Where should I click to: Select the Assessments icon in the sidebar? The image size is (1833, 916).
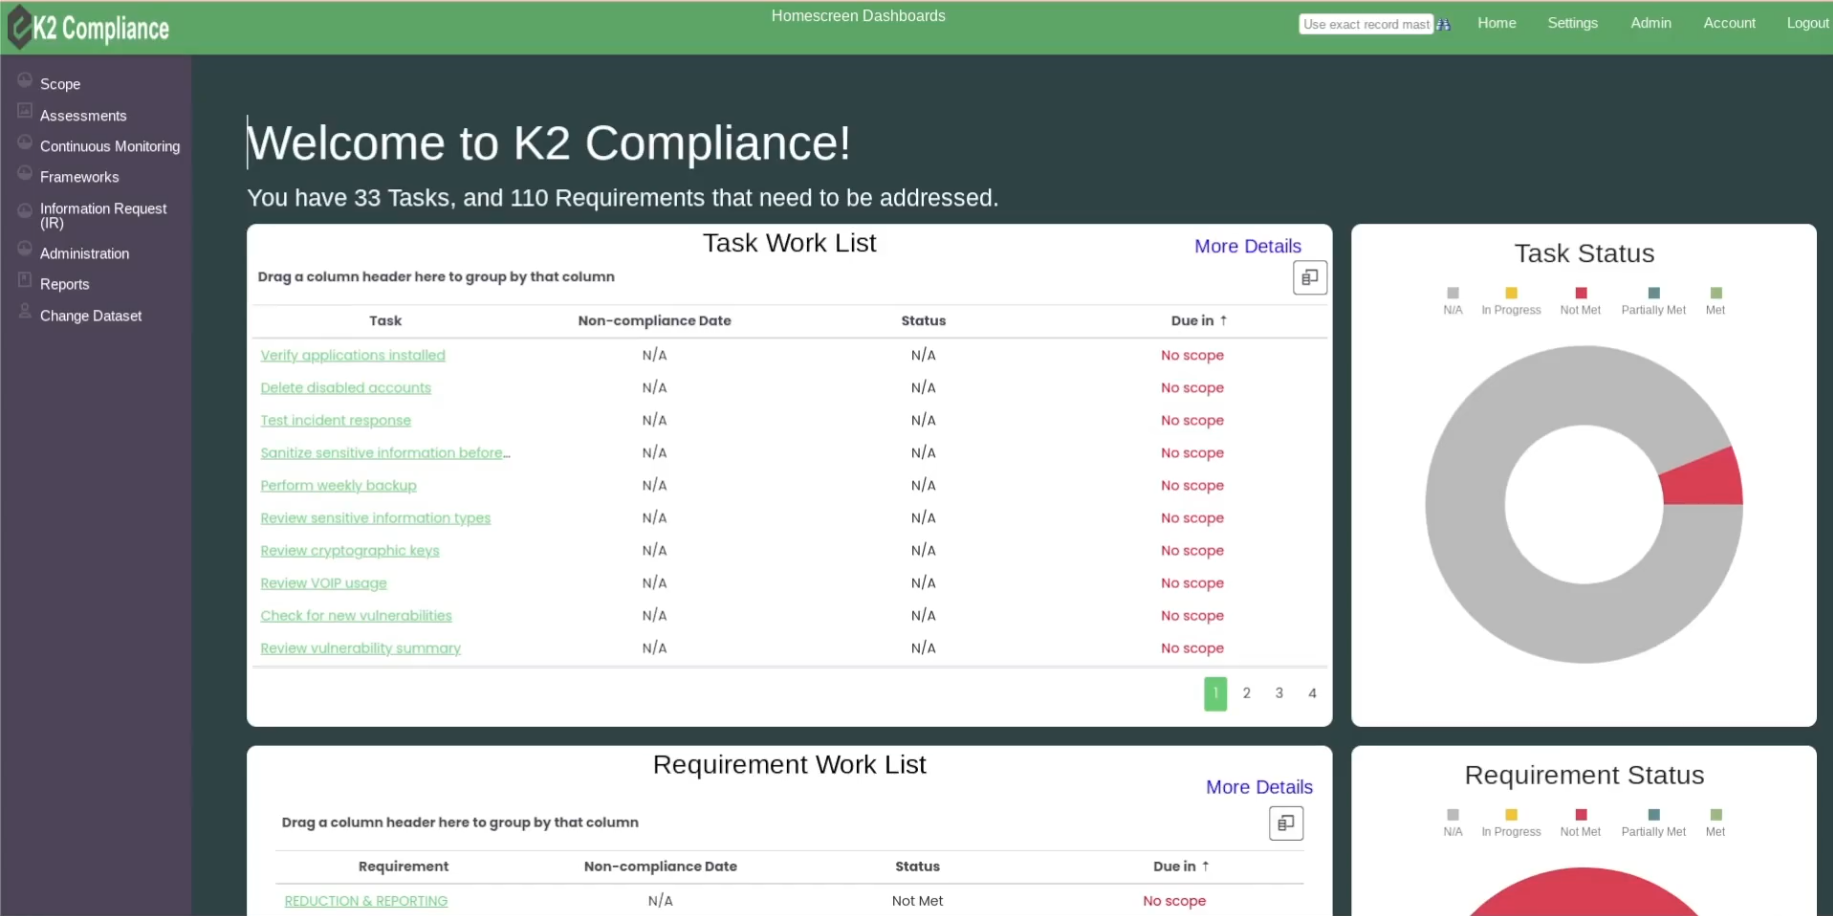tap(24, 110)
